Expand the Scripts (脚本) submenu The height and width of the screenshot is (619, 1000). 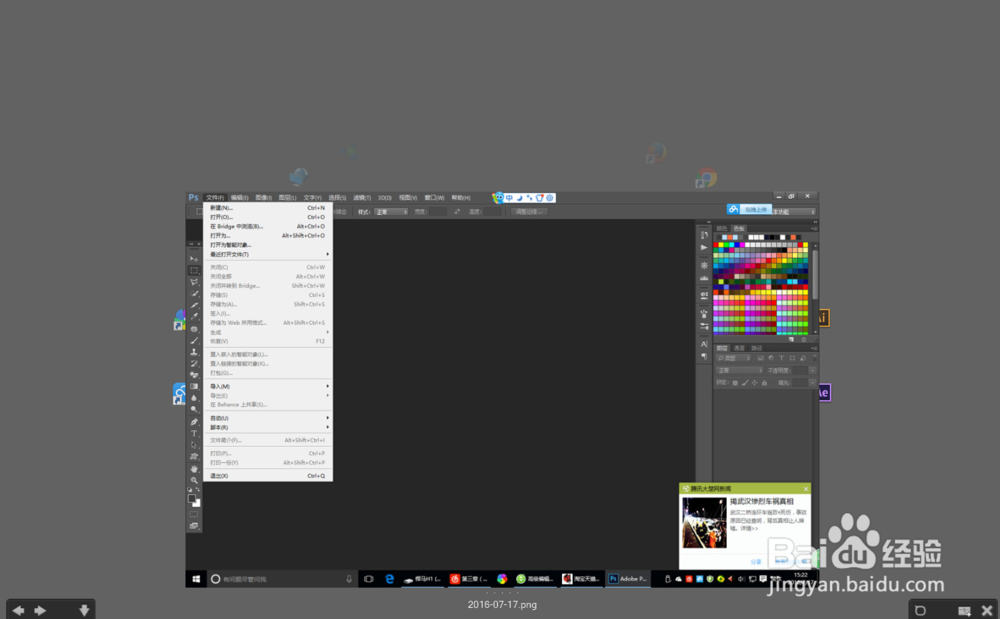pos(268,427)
